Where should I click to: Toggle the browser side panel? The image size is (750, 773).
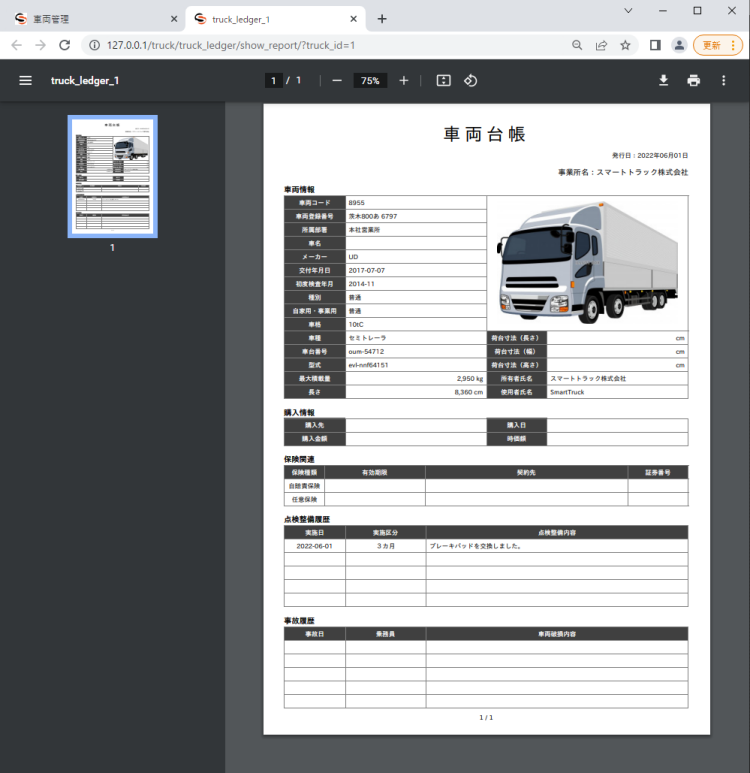[x=655, y=45]
